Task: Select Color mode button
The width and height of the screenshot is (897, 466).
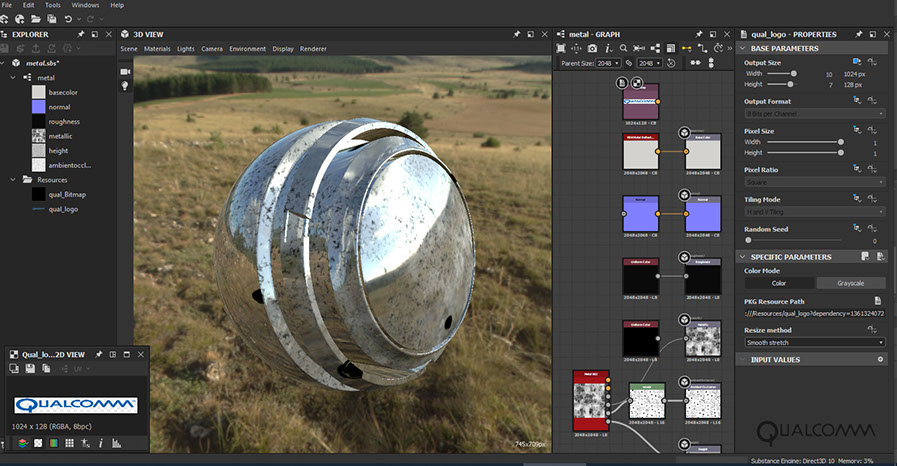Action: point(778,283)
